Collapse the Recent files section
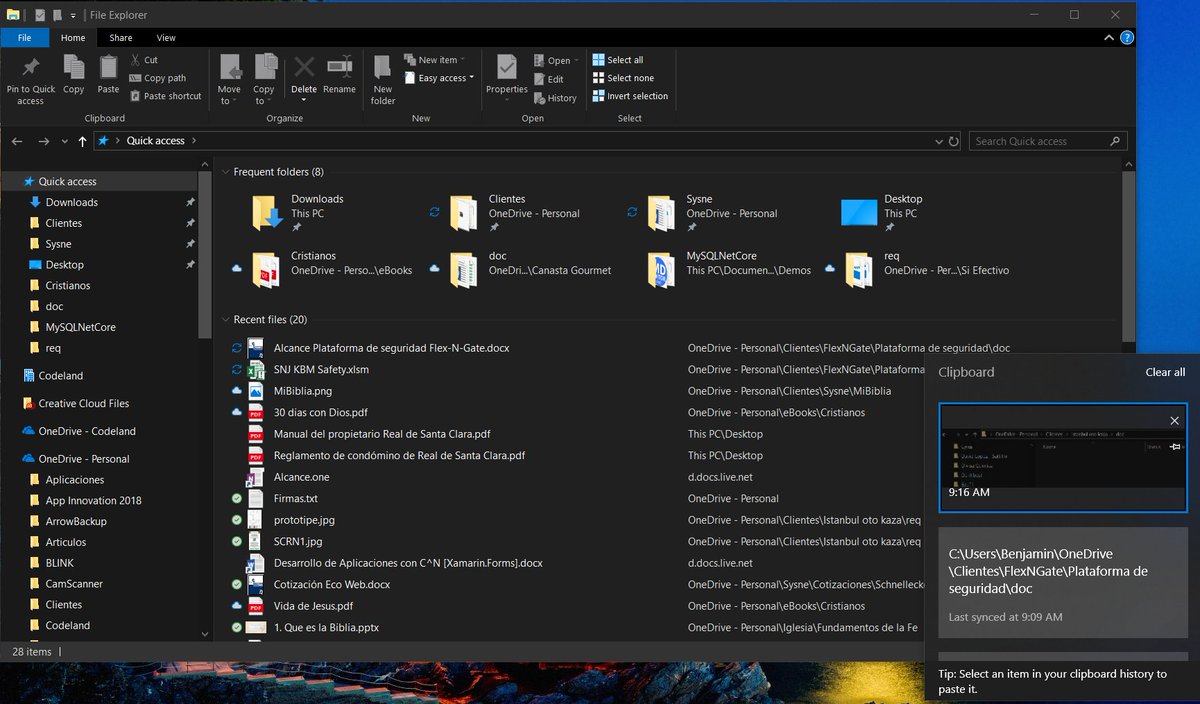This screenshot has width=1200, height=704. point(224,319)
